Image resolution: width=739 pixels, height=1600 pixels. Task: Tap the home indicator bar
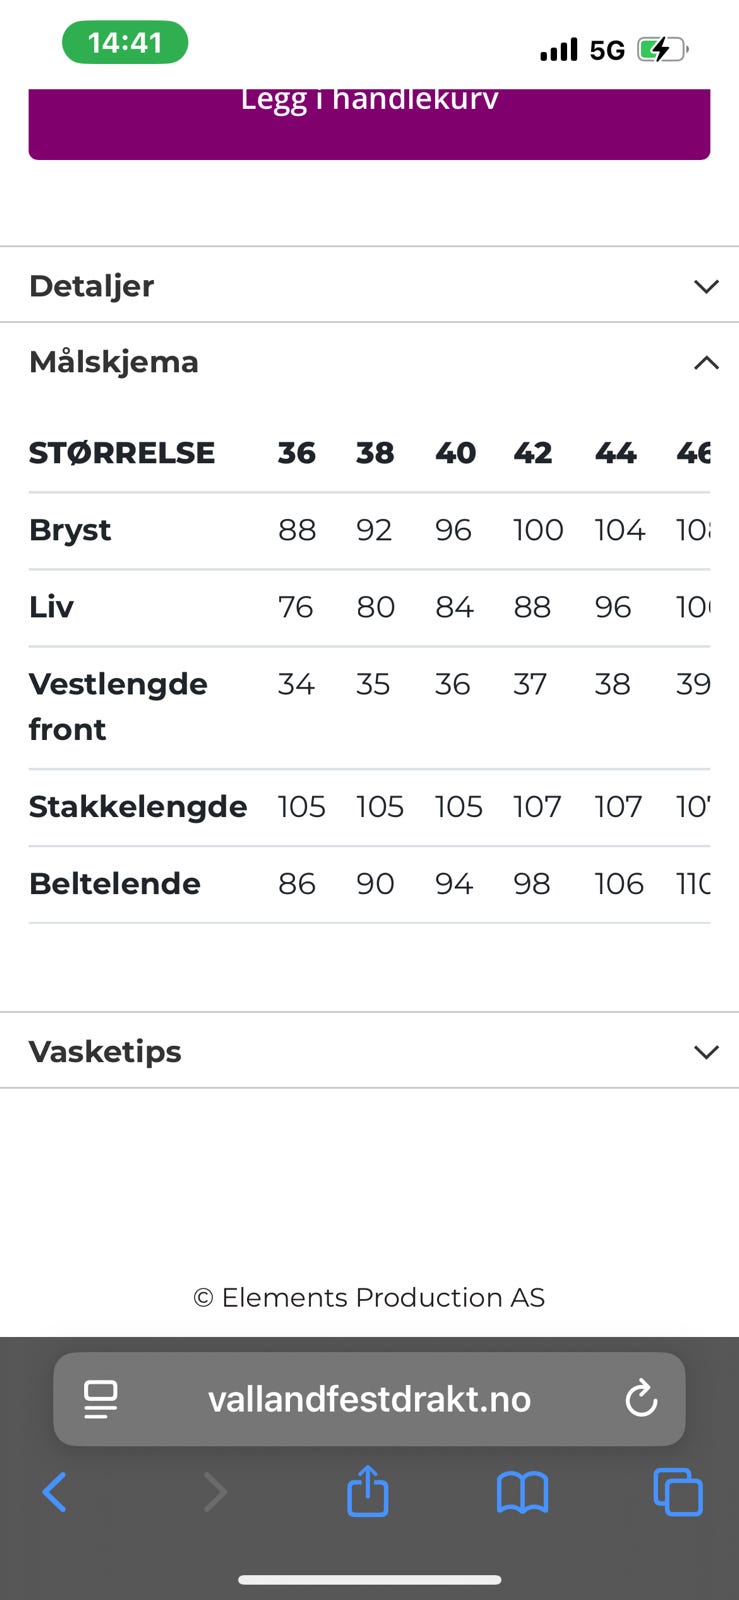tap(369, 1580)
